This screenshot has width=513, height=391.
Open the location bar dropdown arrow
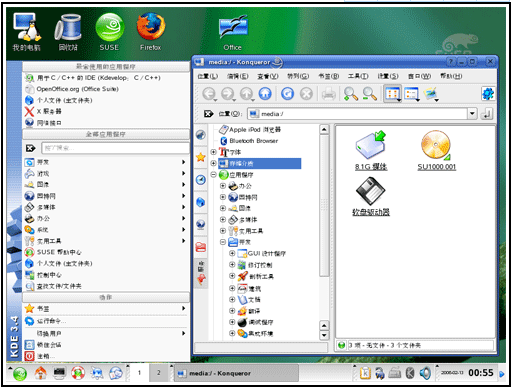pyautogui.click(x=472, y=114)
